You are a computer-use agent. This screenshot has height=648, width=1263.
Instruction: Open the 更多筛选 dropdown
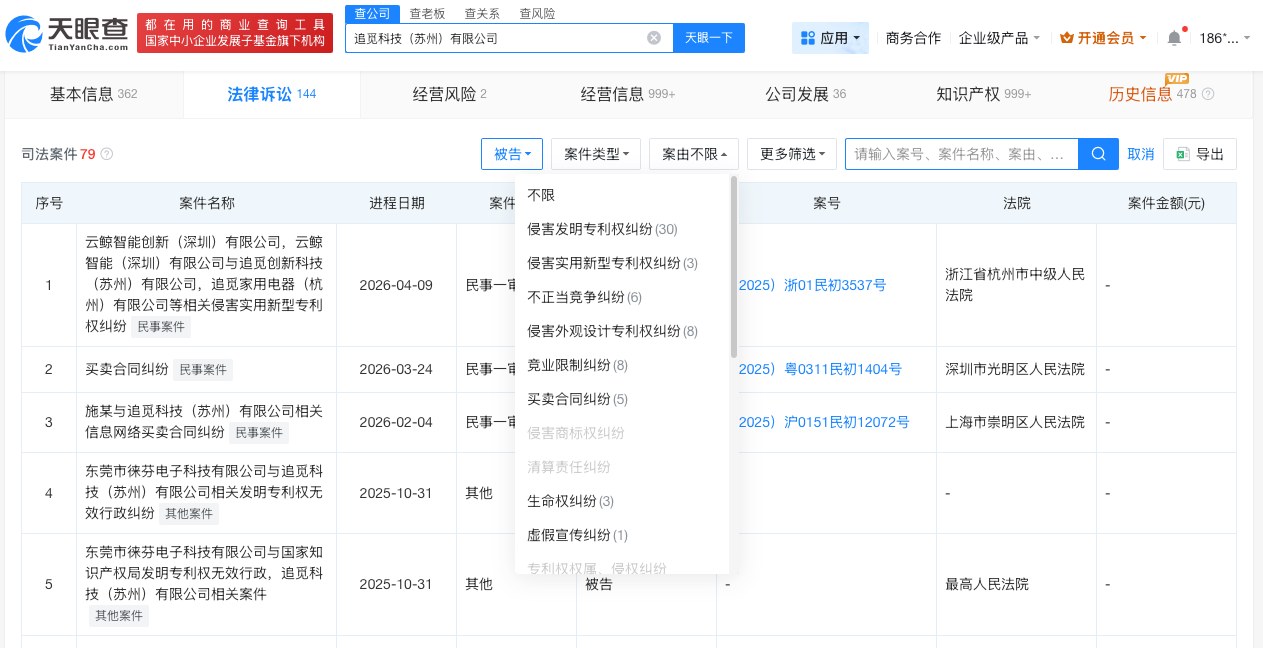(791, 154)
